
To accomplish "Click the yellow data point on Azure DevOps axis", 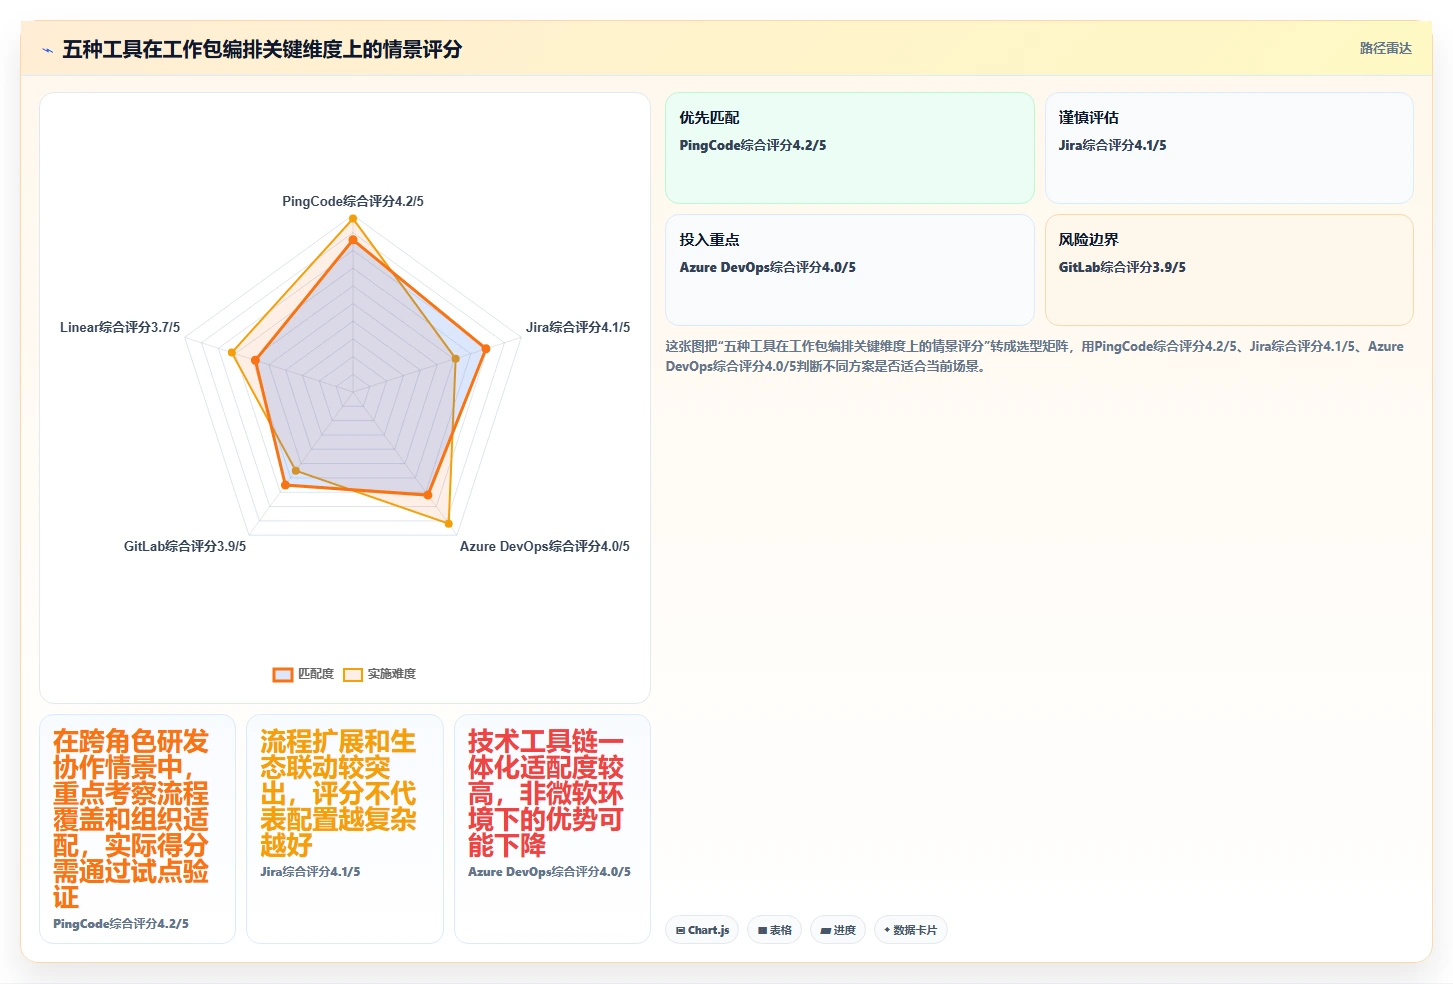I will (448, 523).
